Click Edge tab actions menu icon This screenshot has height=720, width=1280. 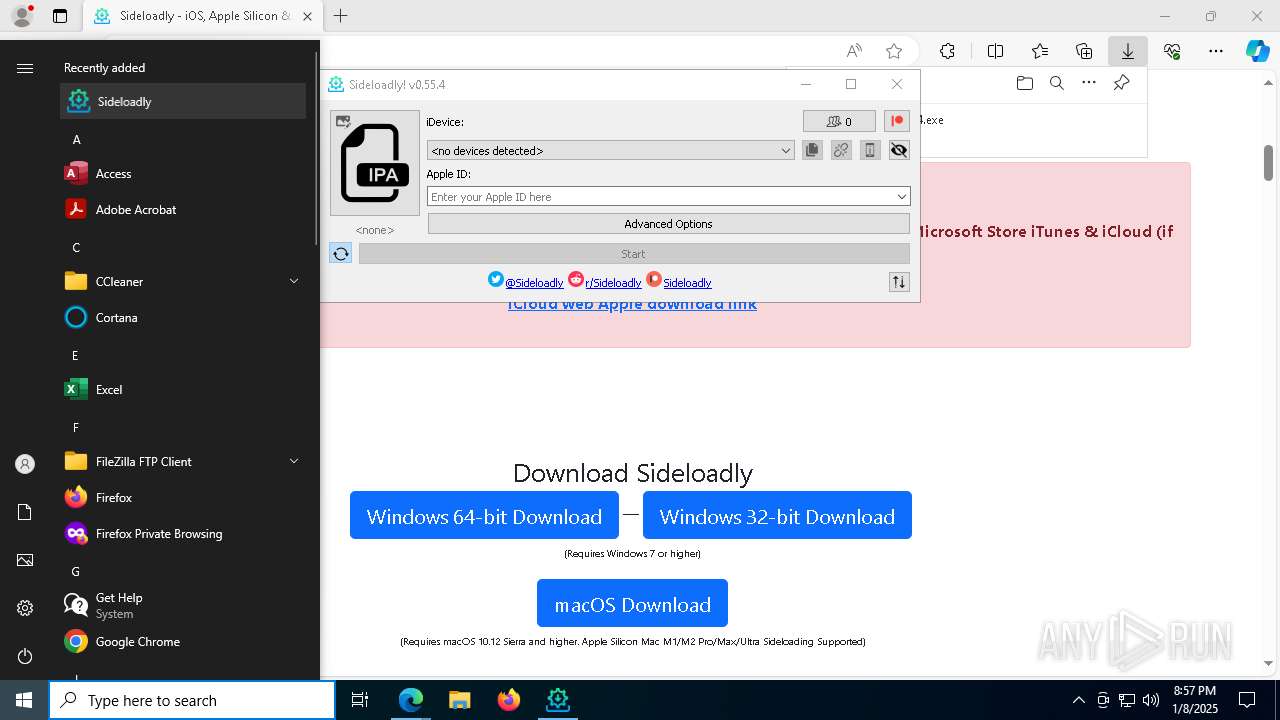pos(60,16)
